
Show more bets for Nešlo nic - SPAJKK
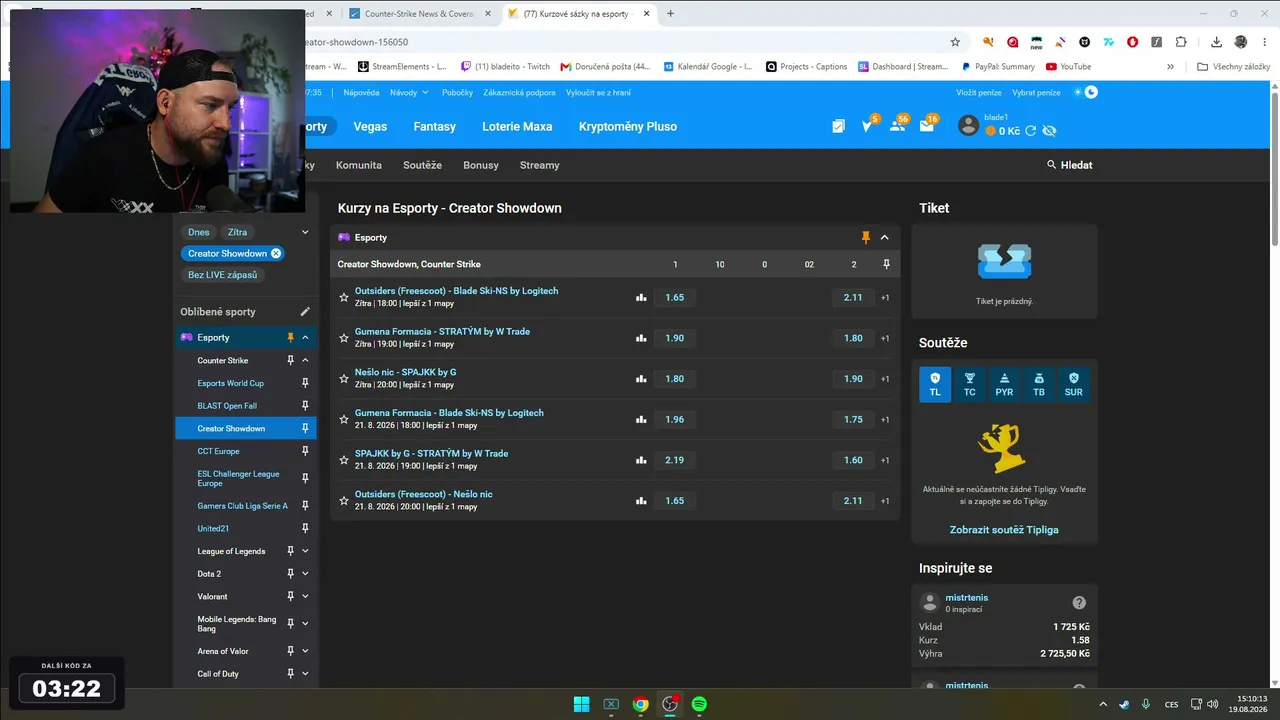tap(885, 379)
